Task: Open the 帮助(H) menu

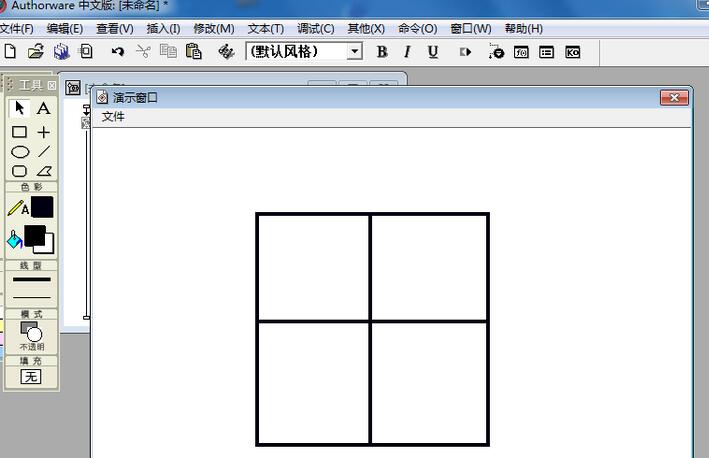Action: click(x=524, y=28)
